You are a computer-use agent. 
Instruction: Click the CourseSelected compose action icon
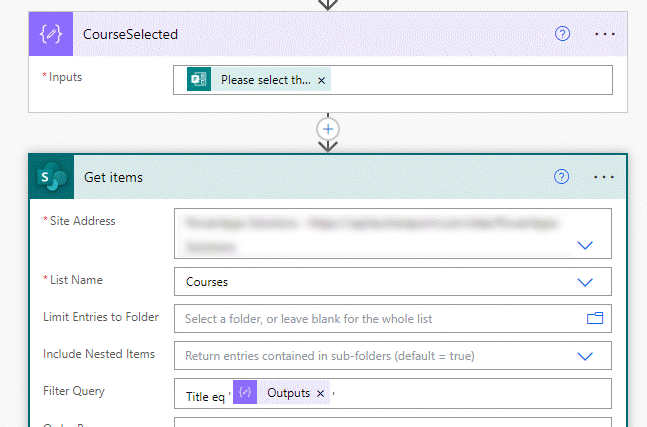[51, 34]
